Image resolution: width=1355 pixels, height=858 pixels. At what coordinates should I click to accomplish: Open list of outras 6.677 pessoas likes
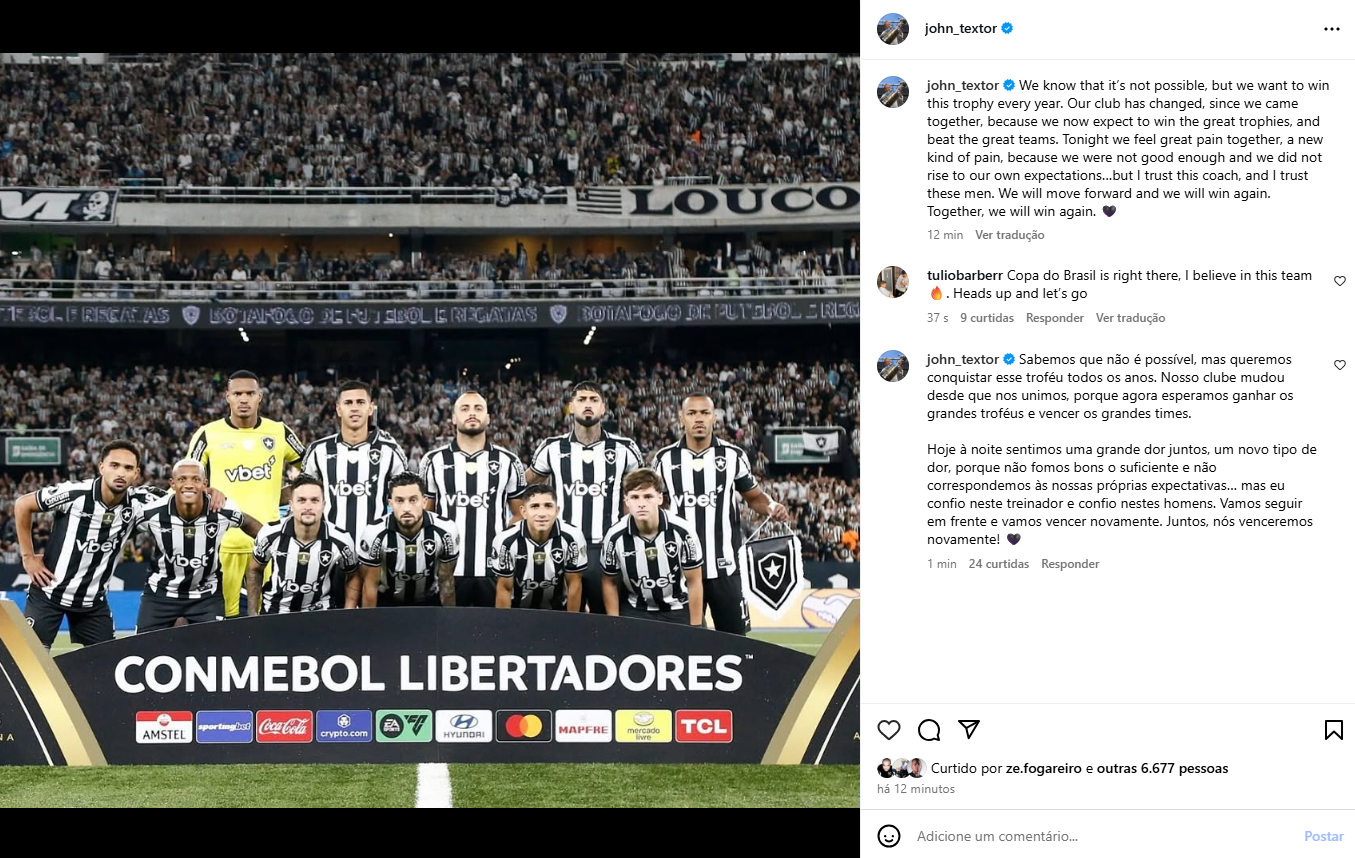point(1162,769)
